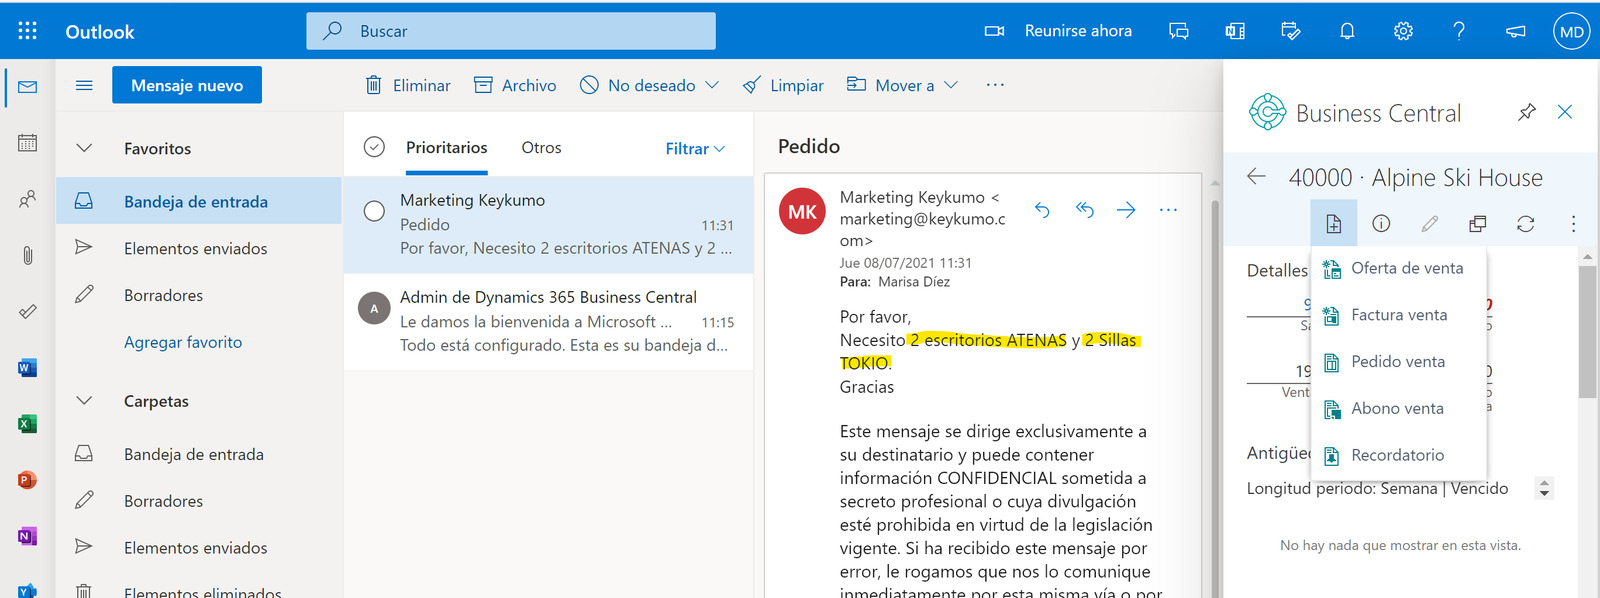Go back in Business Central pane
1600x598 pixels.
point(1257,177)
